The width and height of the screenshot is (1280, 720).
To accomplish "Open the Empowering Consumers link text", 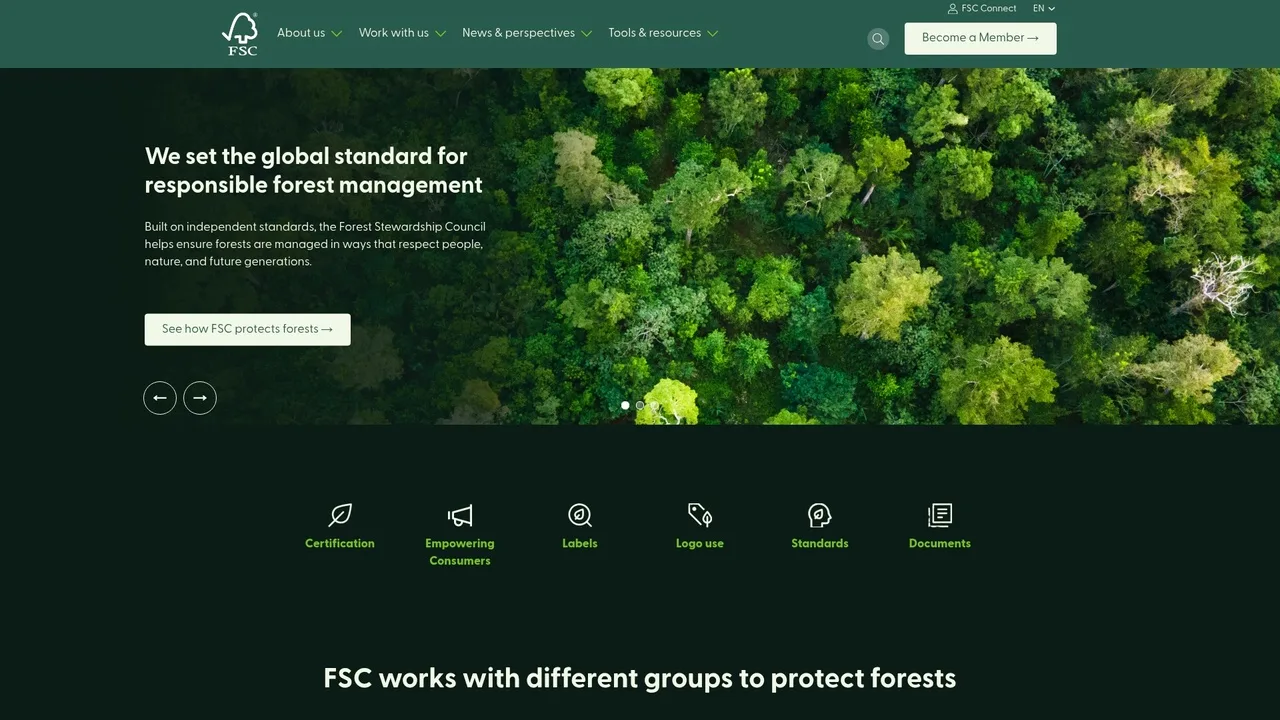I will coord(460,552).
